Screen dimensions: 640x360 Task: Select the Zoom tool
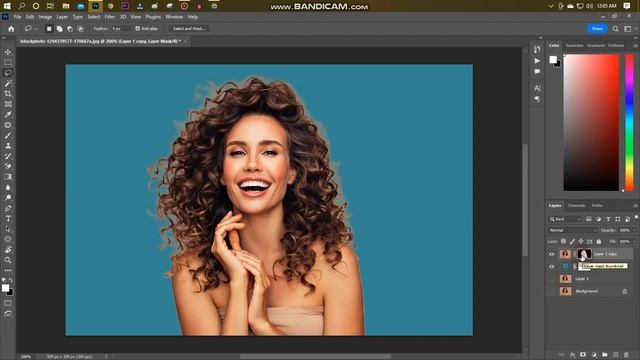point(8,260)
